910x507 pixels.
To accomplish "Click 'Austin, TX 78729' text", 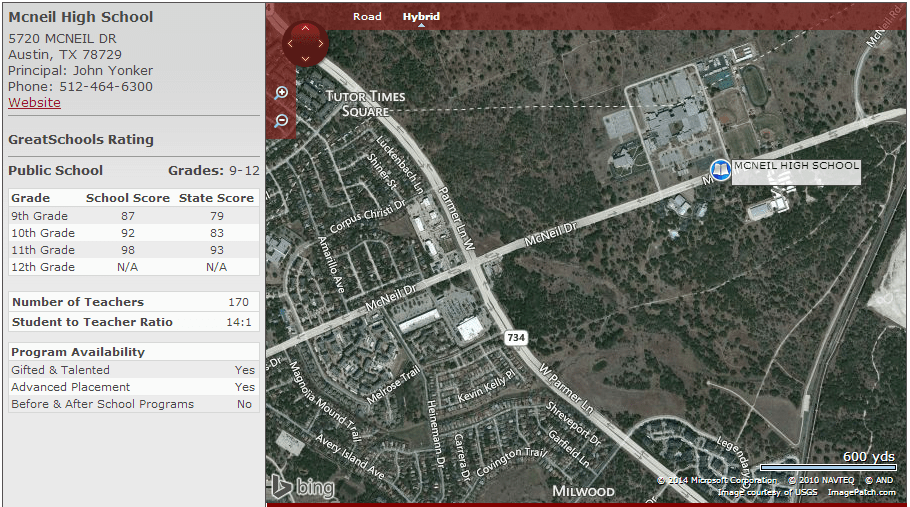I will point(65,55).
